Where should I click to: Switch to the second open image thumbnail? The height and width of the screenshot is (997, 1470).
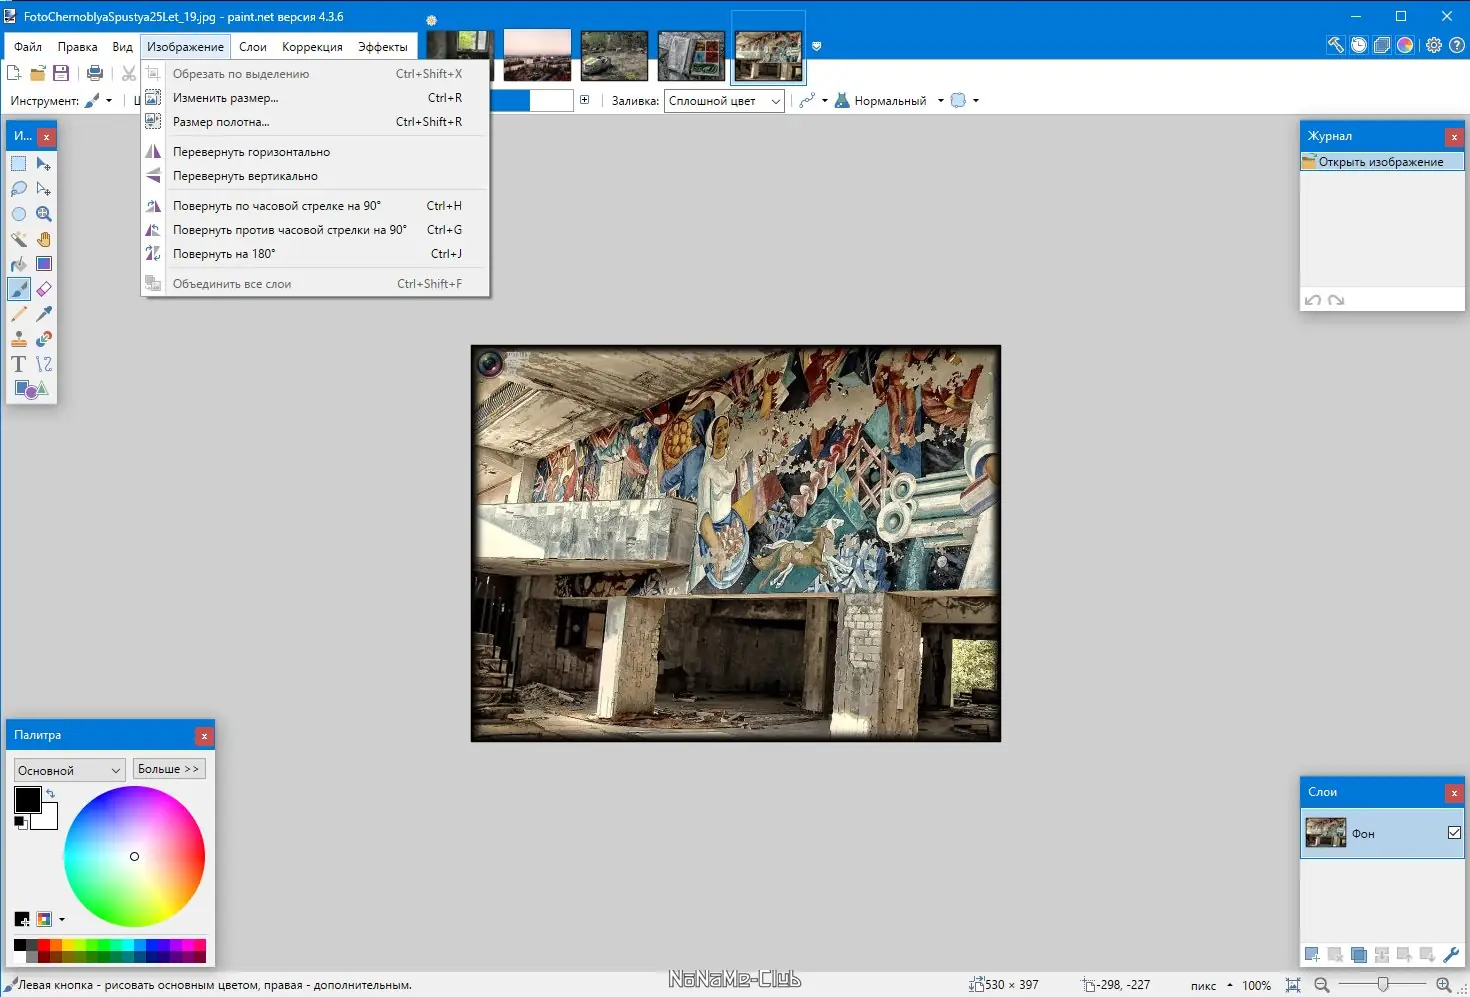pyautogui.click(x=537, y=55)
